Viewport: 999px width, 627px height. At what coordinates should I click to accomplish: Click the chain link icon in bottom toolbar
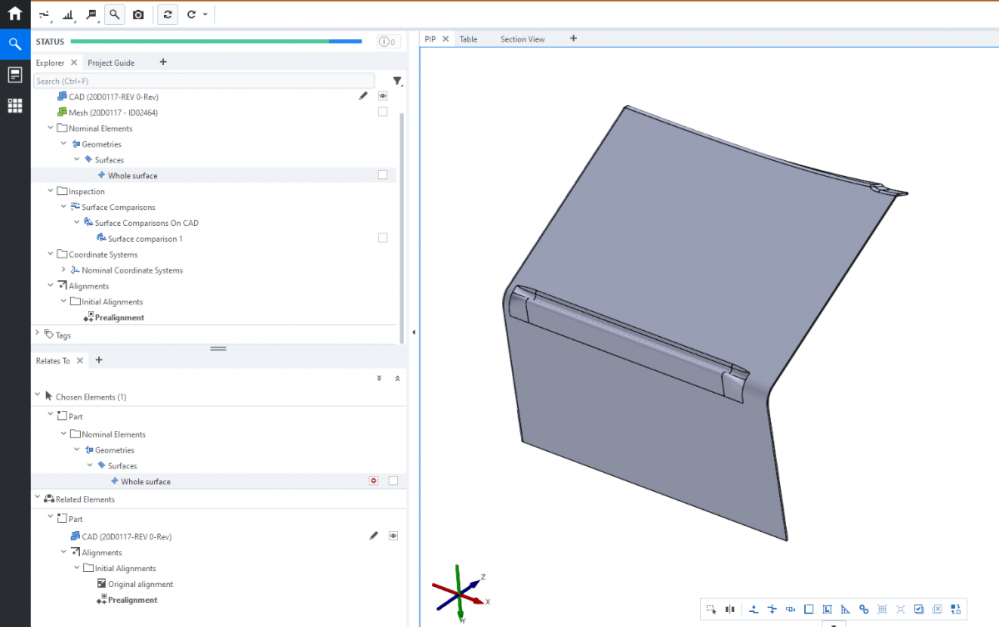tap(863, 609)
